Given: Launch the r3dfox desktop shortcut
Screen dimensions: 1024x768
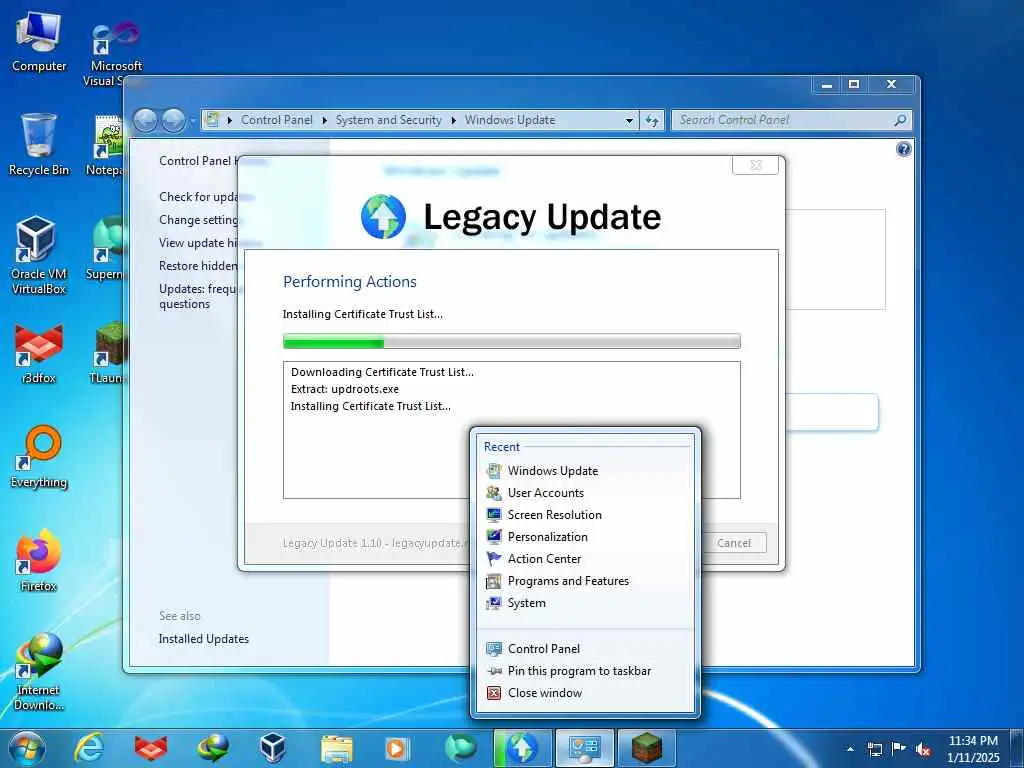Looking at the screenshot, I should (39, 353).
